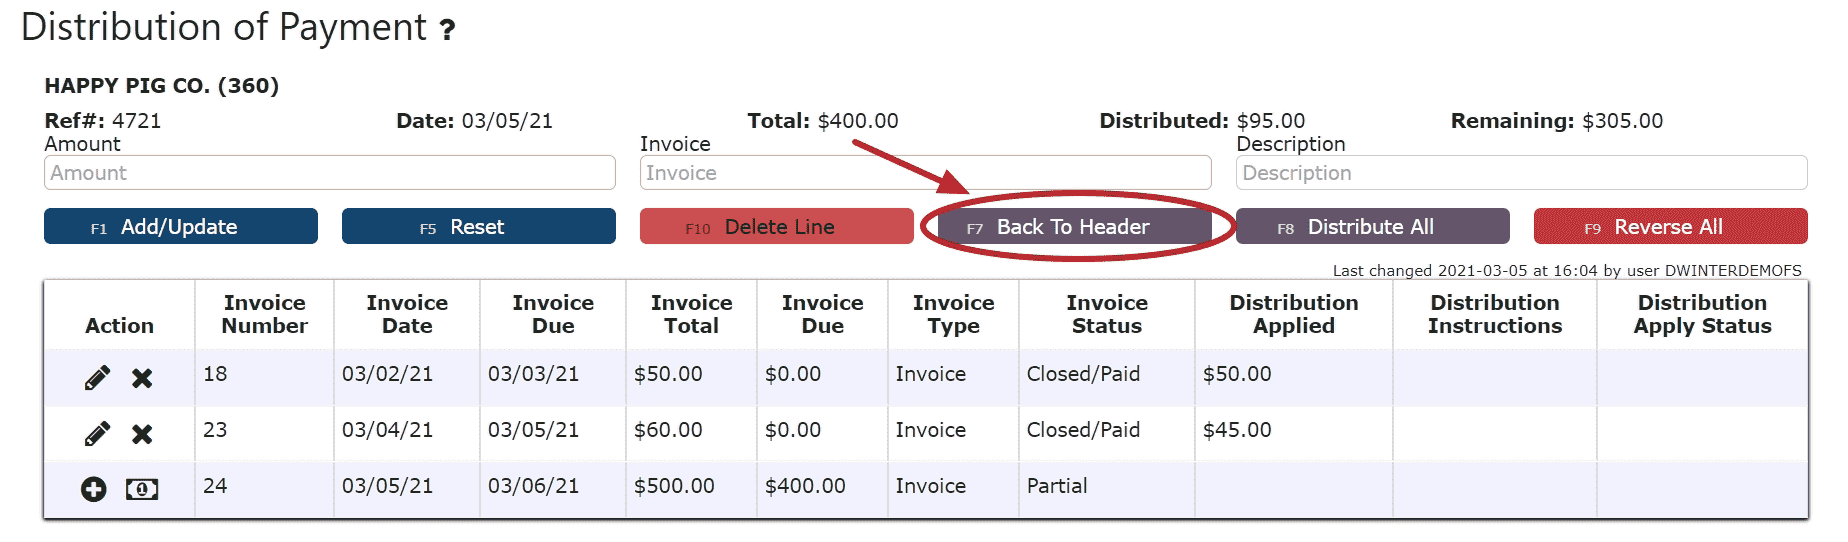This screenshot has height=542, width=1848.
Task: Click the Invoice Number column header
Action: 264,314
